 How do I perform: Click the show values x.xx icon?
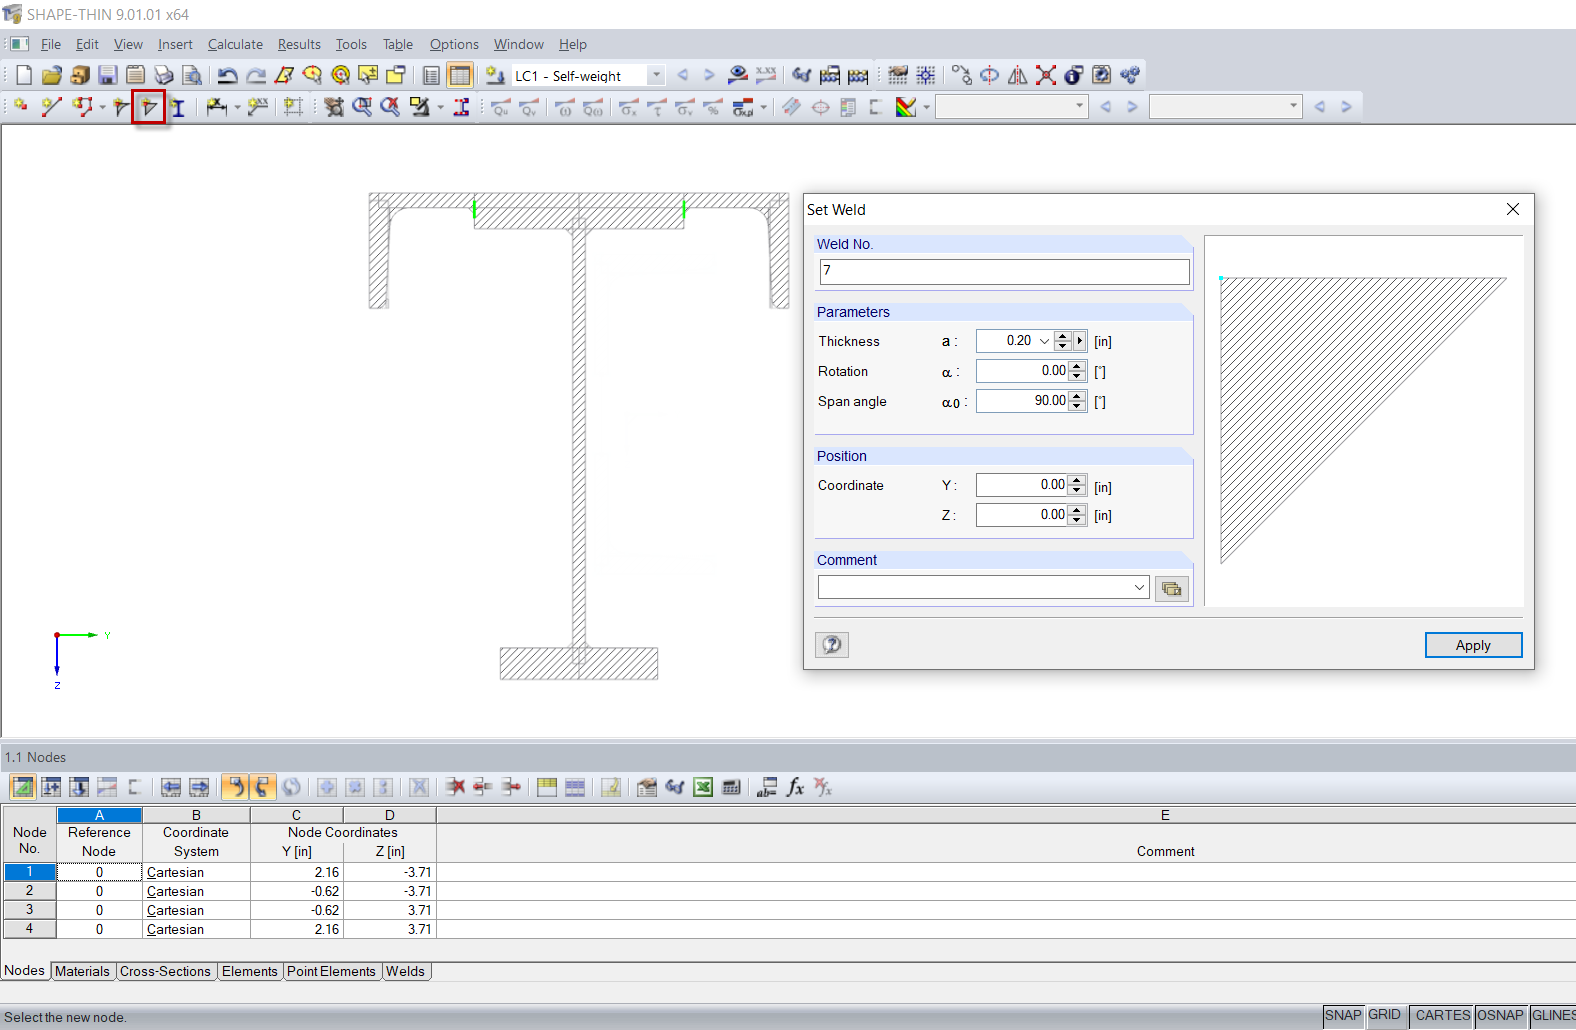(x=766, y=75)
